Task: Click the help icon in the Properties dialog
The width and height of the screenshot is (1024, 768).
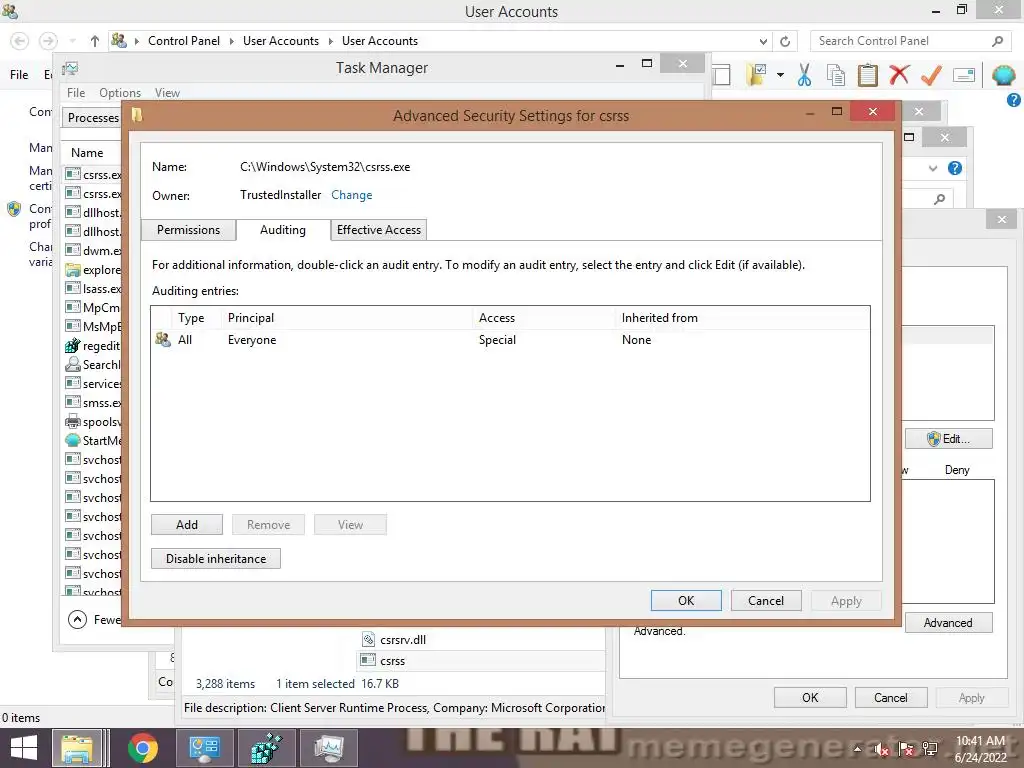Action: [955, 168]
